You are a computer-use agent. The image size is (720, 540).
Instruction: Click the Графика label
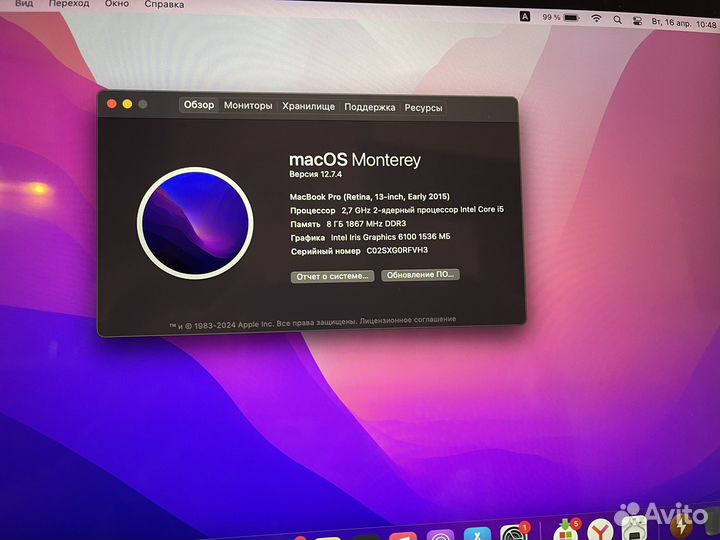click(308, 238)
